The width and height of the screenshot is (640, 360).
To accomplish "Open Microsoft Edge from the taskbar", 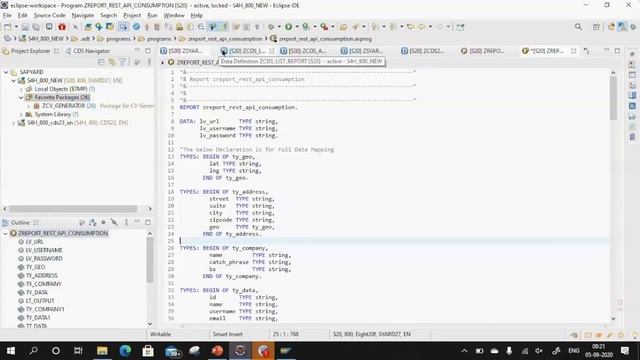I will (125, 351).
